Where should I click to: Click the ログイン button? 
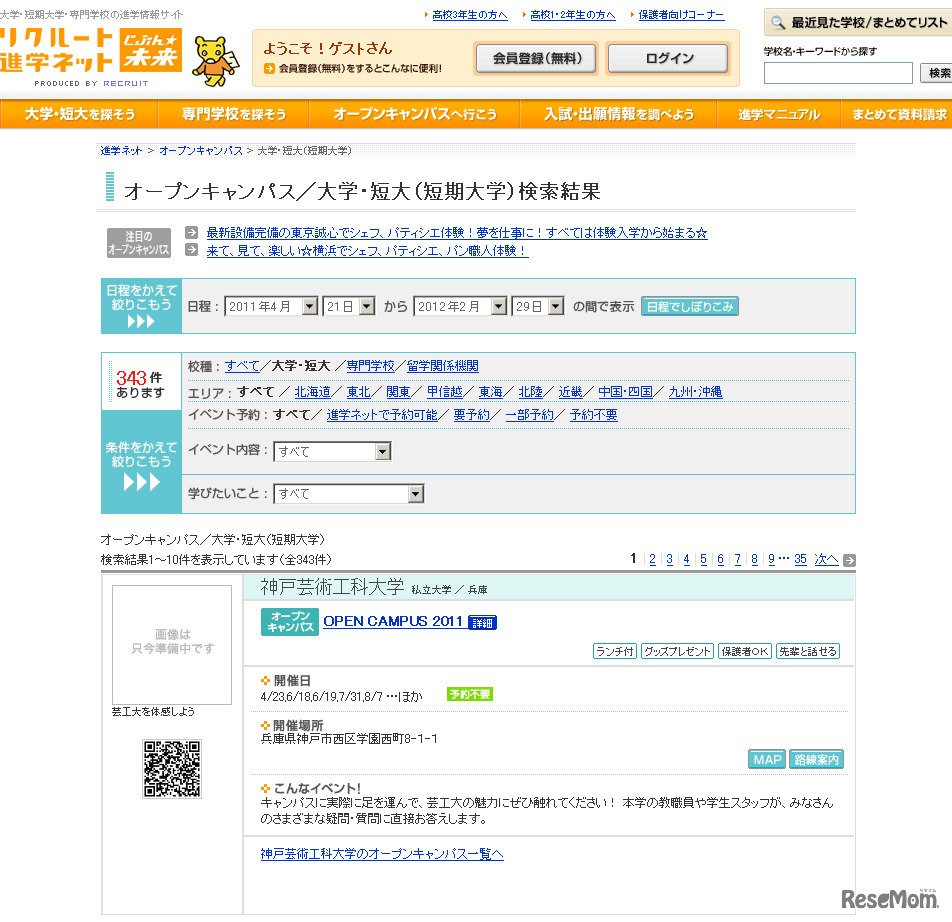(667, 59)
